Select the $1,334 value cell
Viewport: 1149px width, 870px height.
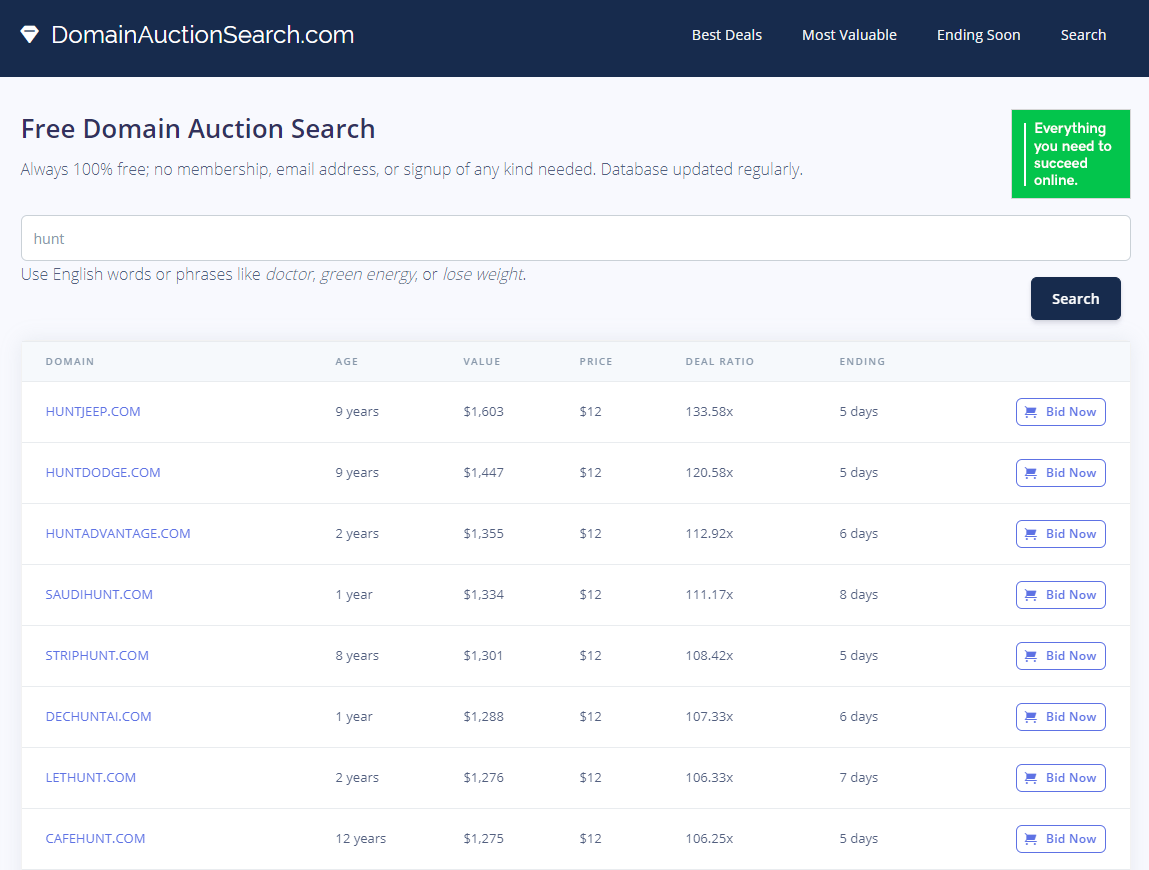[484, 594]
